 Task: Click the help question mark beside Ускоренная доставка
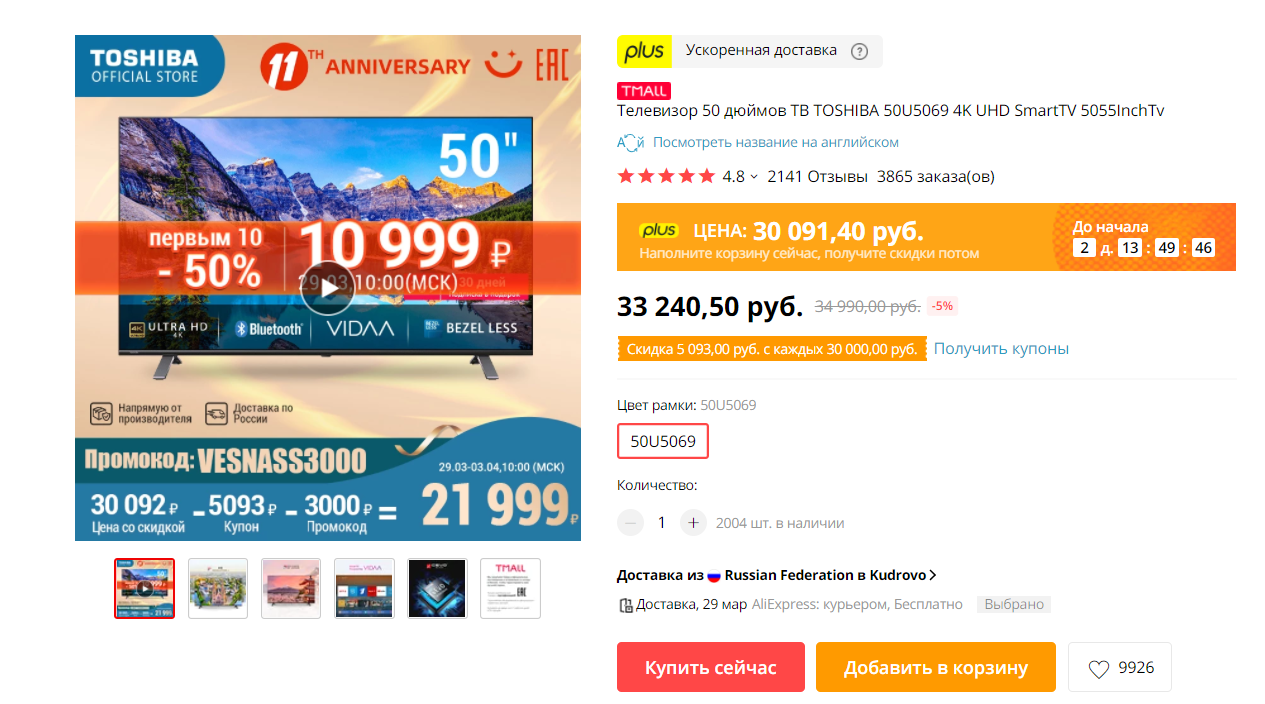(x=859, y=51)
